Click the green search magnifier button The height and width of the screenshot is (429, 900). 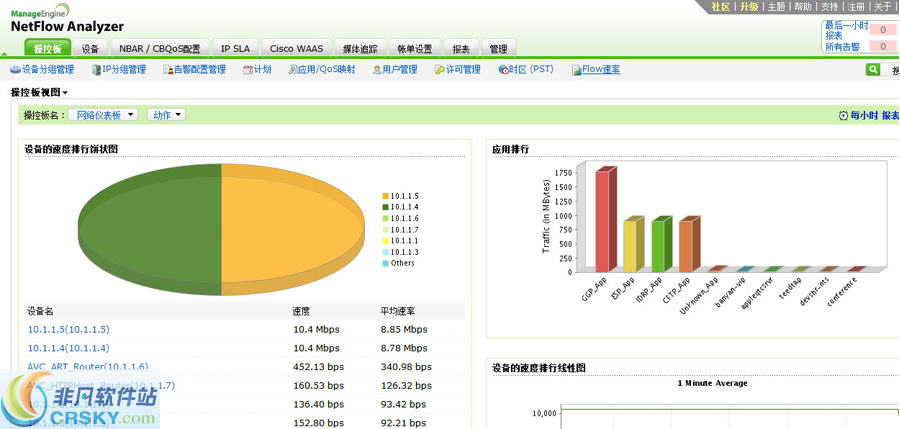tap(873, 69)
